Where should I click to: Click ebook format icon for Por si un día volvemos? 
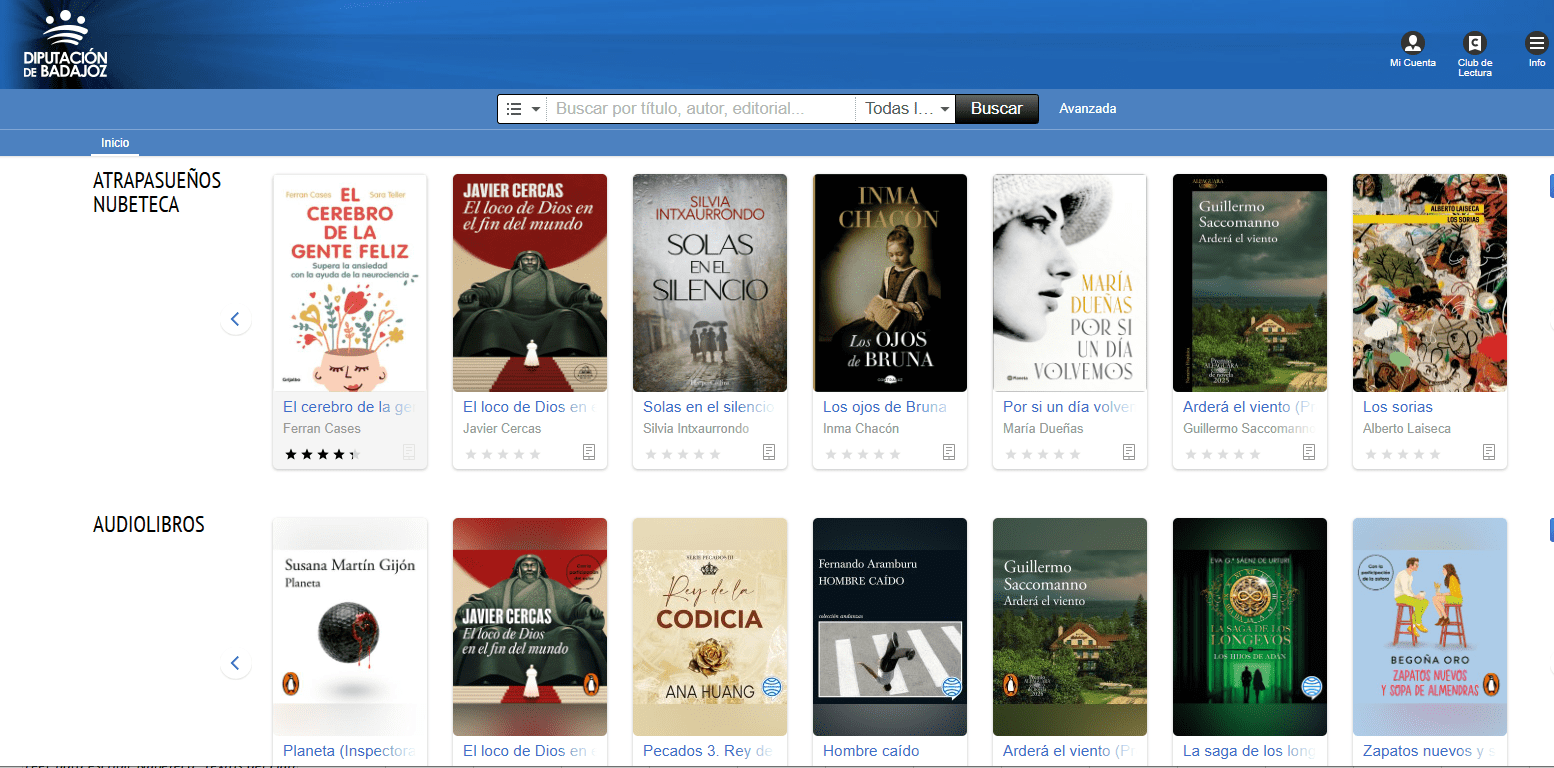(x=1129, y=452)
